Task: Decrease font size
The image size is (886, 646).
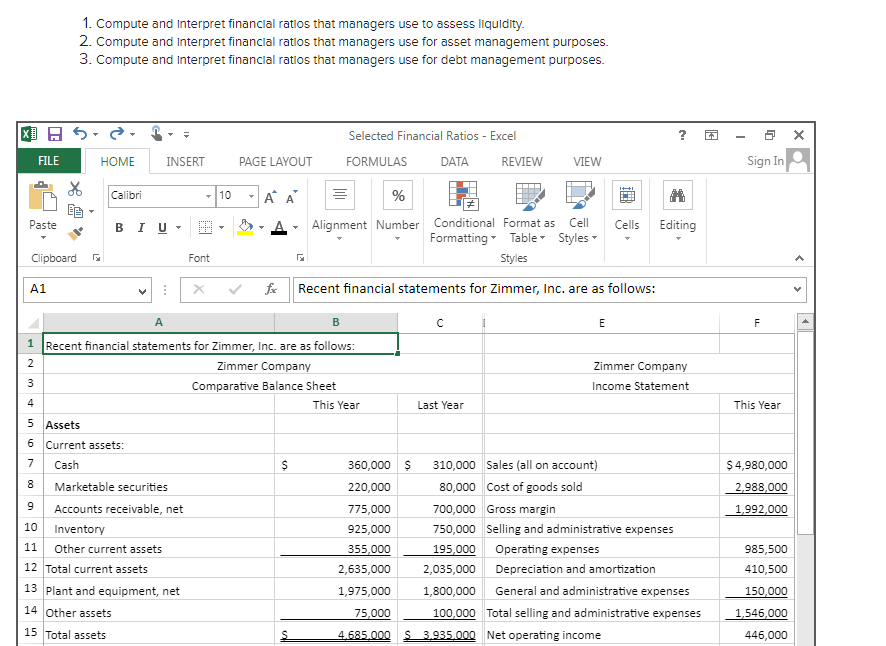Action: coord(292,197)
